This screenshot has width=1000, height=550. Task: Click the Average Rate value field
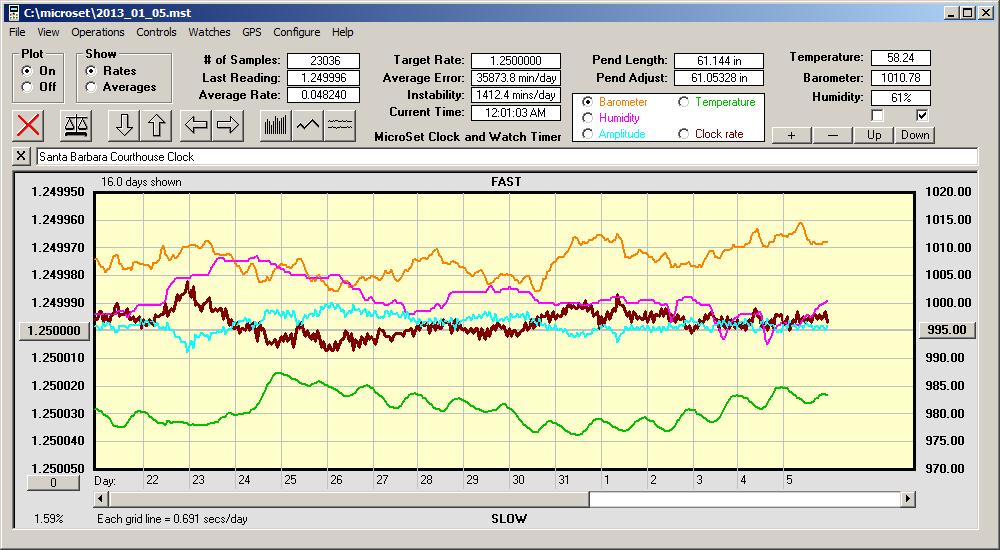[323, 95]
